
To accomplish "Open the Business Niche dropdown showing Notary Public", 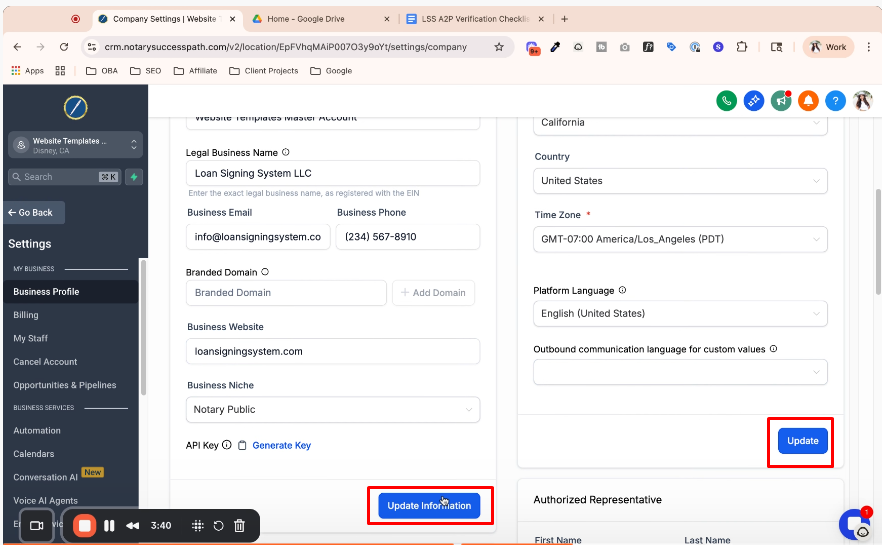I will [333, 409].
